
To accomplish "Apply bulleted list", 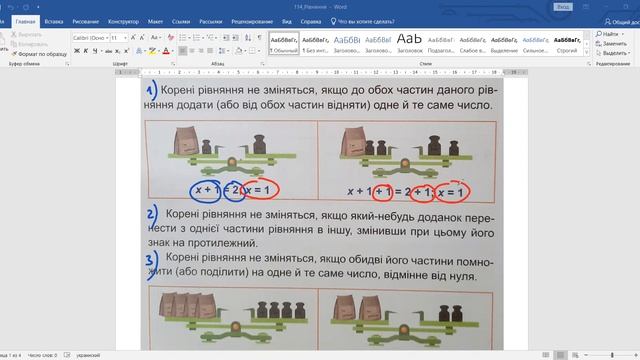I will point(182,38).
